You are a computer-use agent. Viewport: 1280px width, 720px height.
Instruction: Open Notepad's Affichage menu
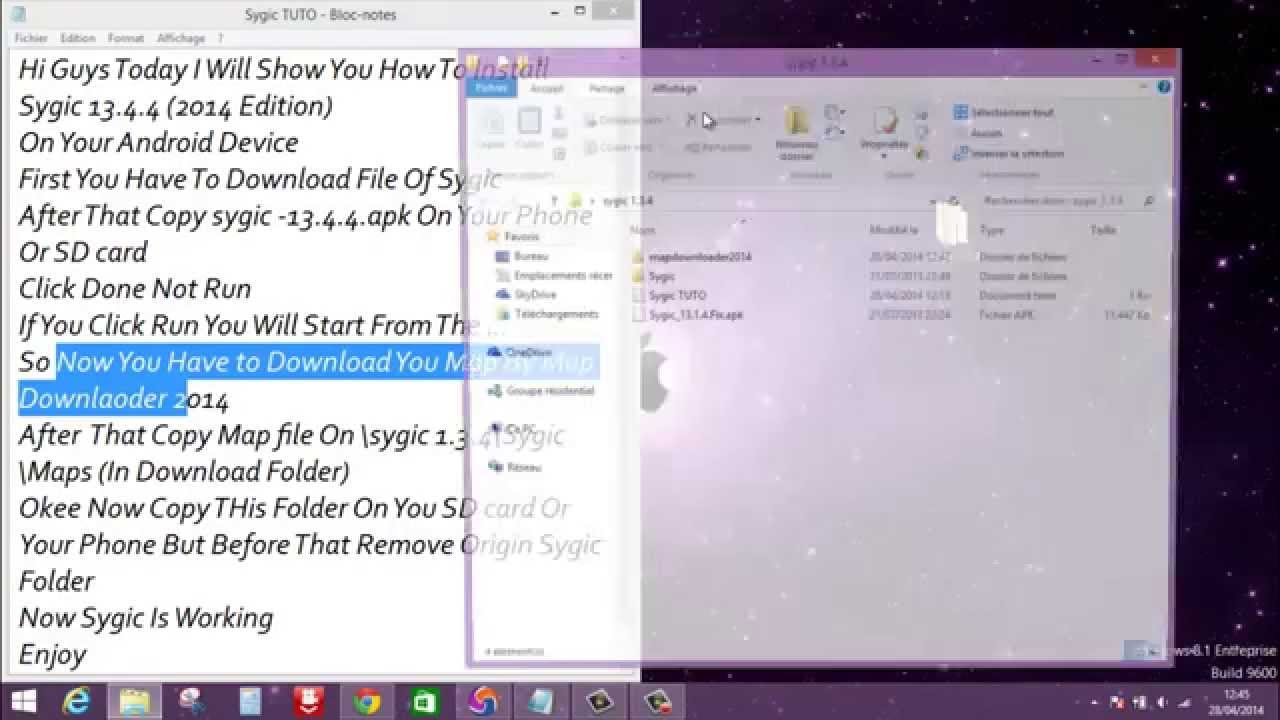[x=181, y=38]
